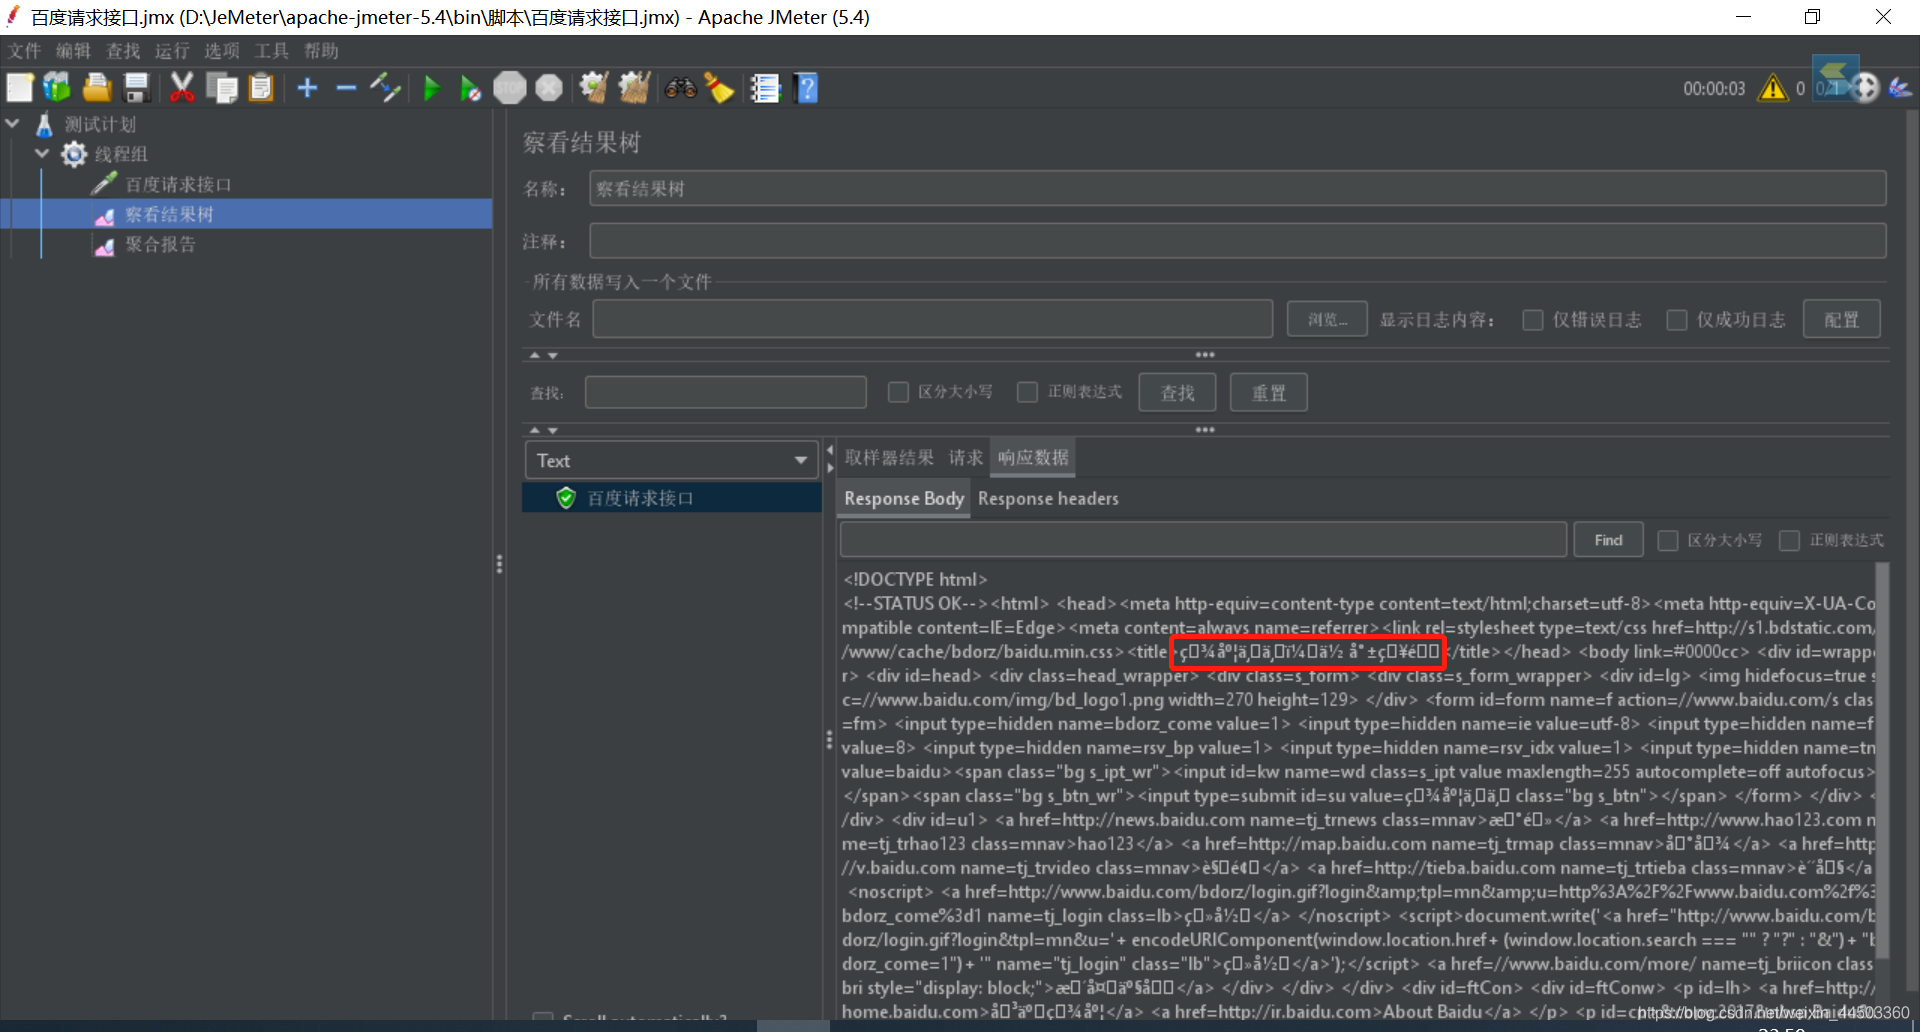Toggle 正则表达式 next to Find

(1789, 540)
